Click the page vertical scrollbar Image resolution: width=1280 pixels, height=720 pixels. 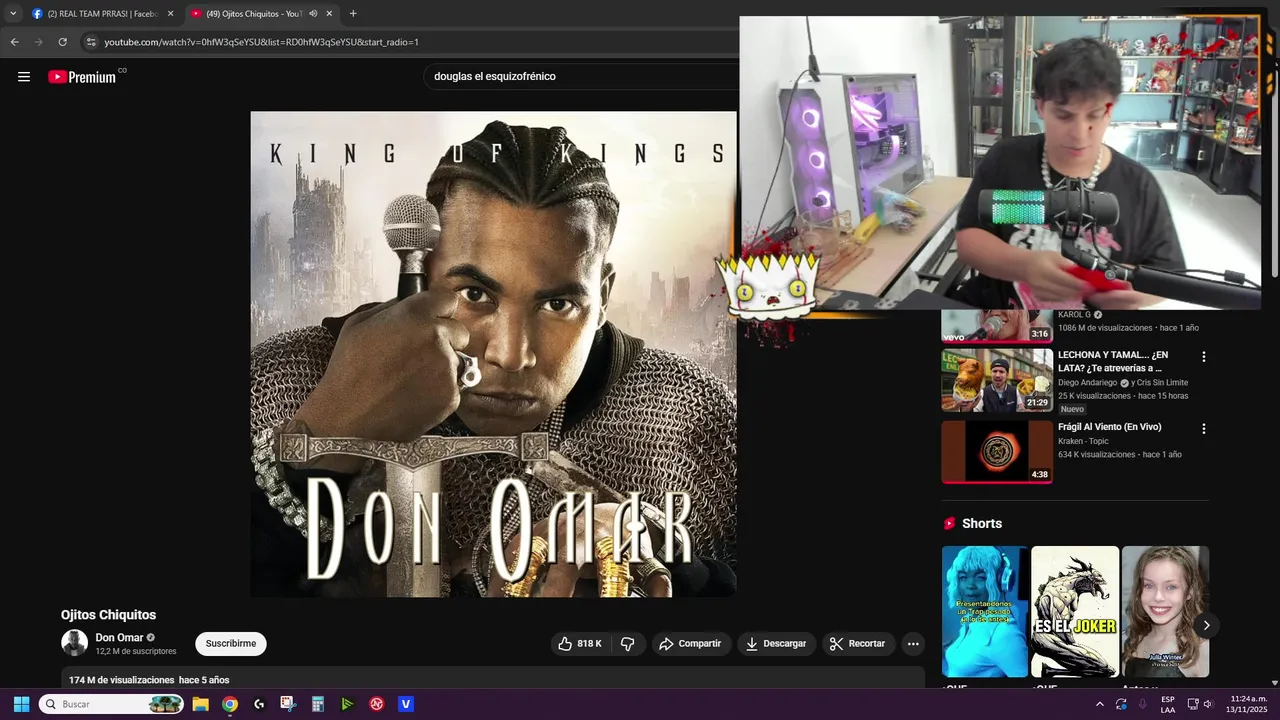pos(1274,170)
